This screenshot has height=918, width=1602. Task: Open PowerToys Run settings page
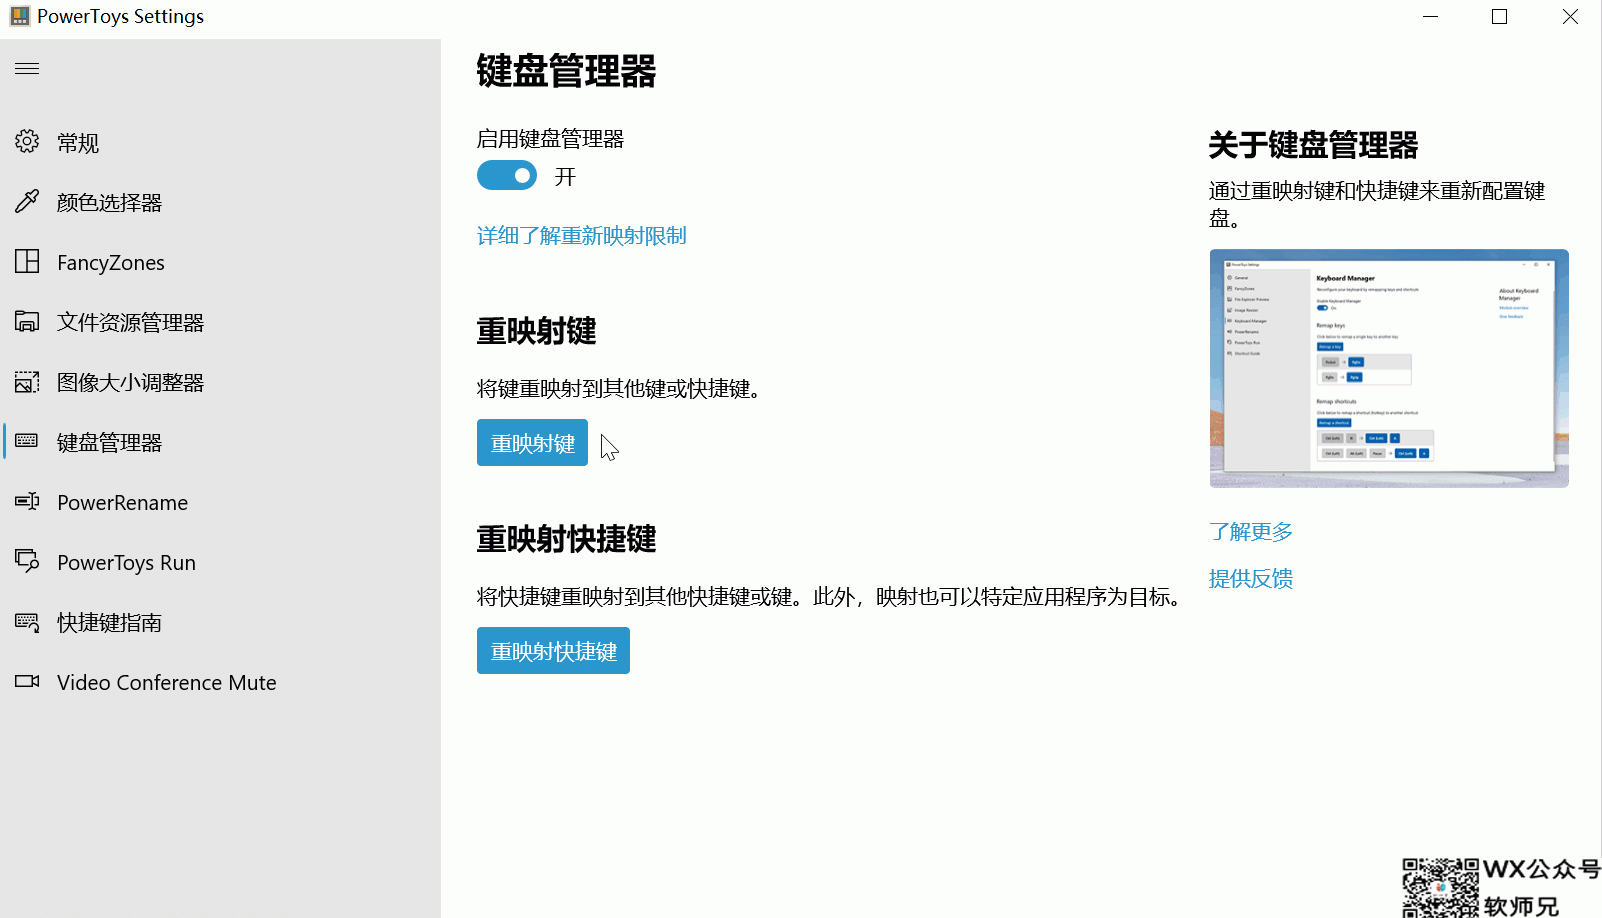coord(220,562)
